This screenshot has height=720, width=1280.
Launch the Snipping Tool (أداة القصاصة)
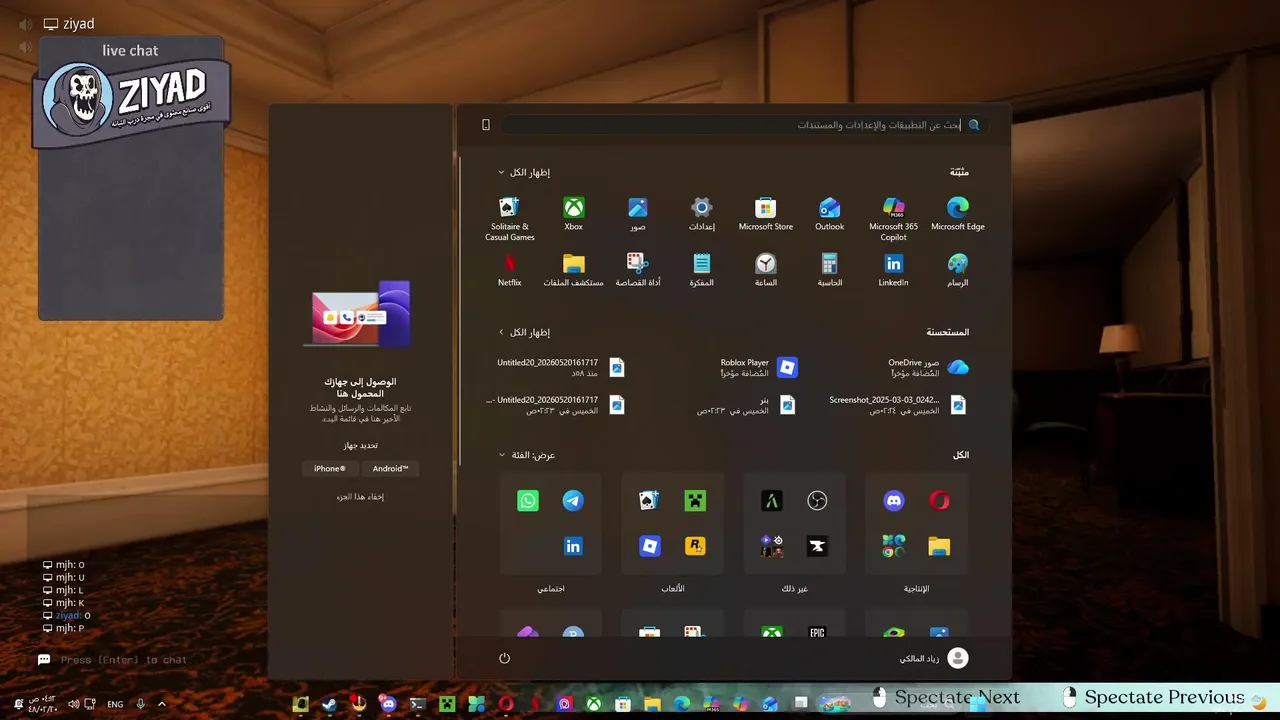637,270
